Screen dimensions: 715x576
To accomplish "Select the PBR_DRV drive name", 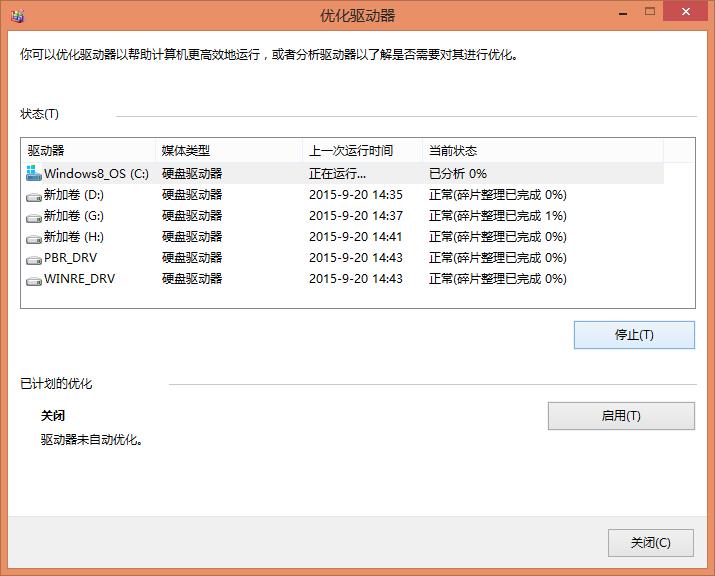I will pyautogui.click(x=71, y=258).
